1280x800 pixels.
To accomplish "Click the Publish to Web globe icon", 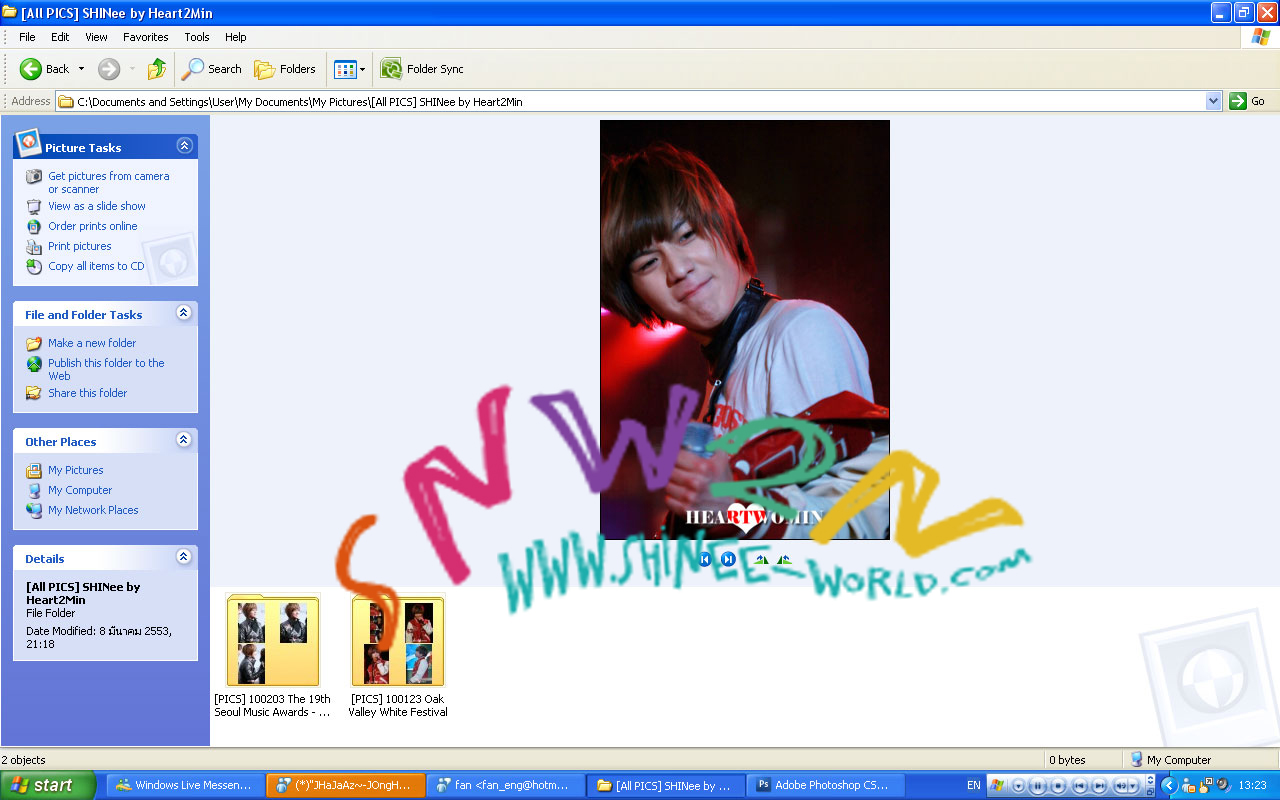I will [34, 364].
